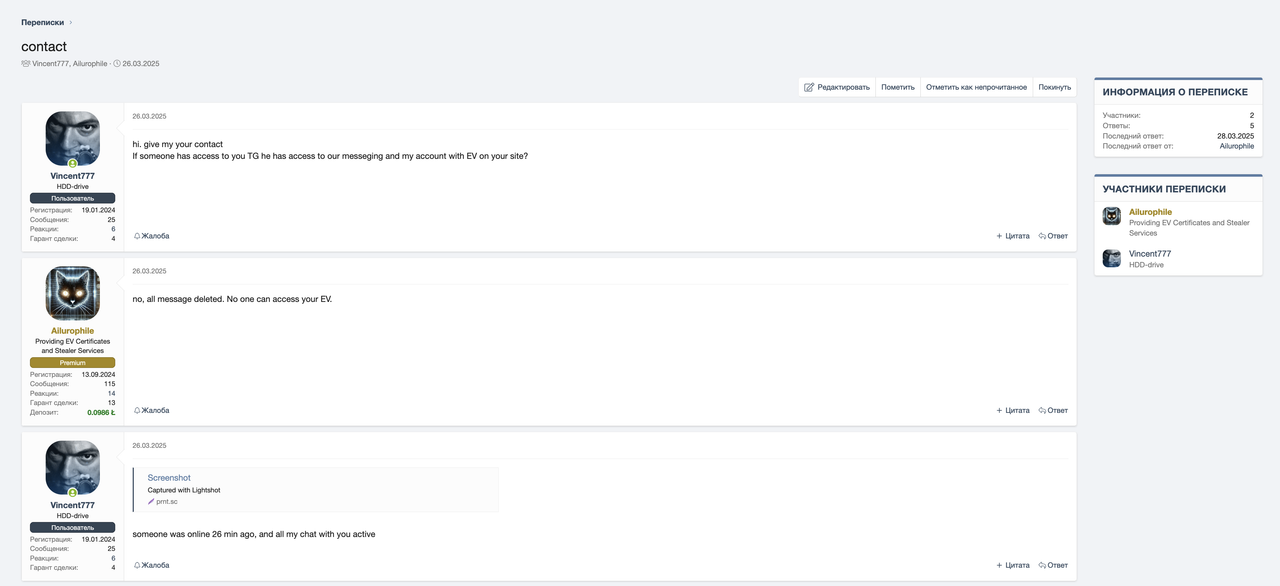Click the prnt.sc source link
Screen dimensions: 1280x586
[166, 501]
